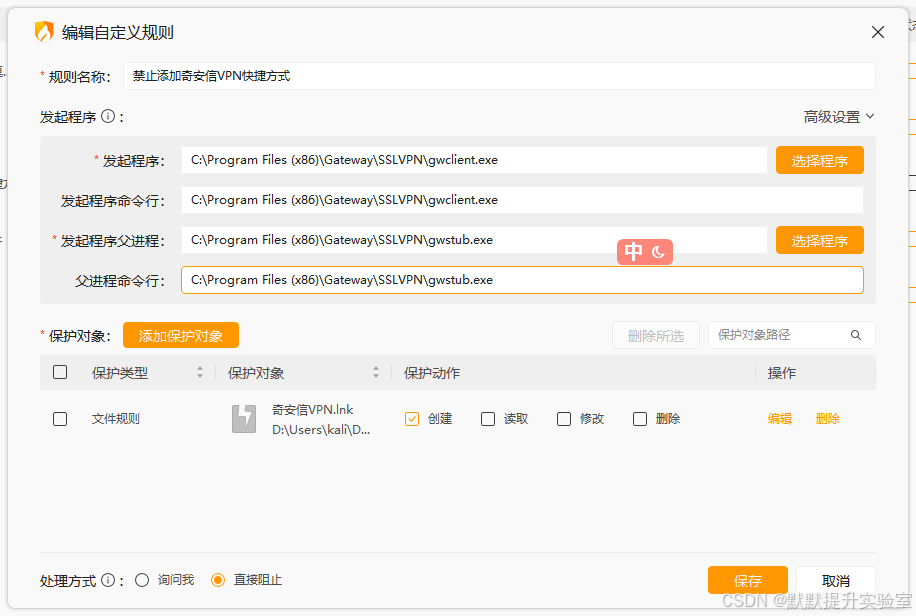Click the 操作 column header
The width and height of the screenshot is (916, 616).
point(782,373)
